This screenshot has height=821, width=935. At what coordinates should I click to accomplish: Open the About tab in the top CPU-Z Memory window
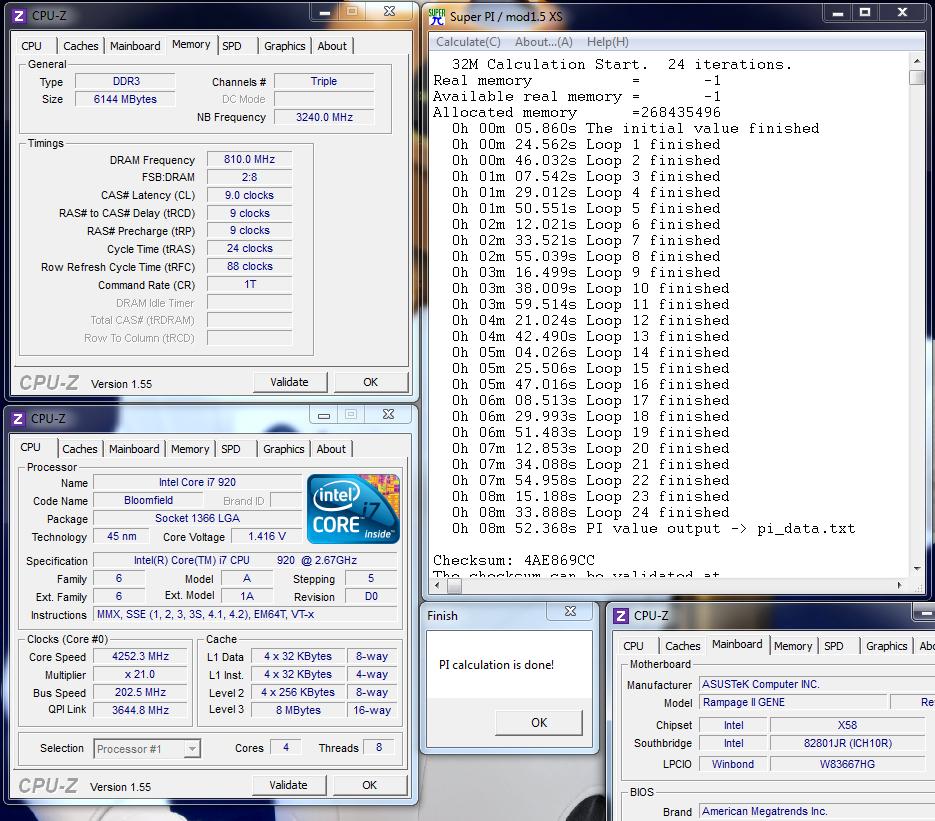click(332, 46)
